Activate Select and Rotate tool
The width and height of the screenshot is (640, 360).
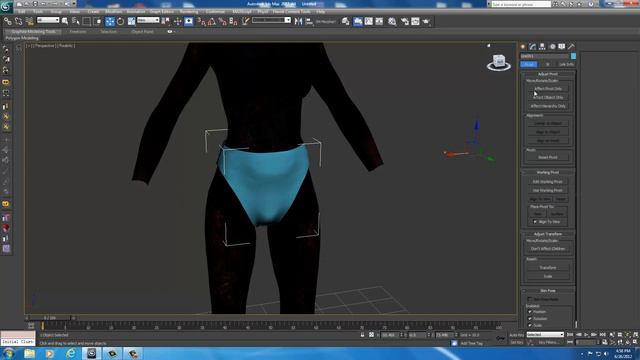coord(120,21)
